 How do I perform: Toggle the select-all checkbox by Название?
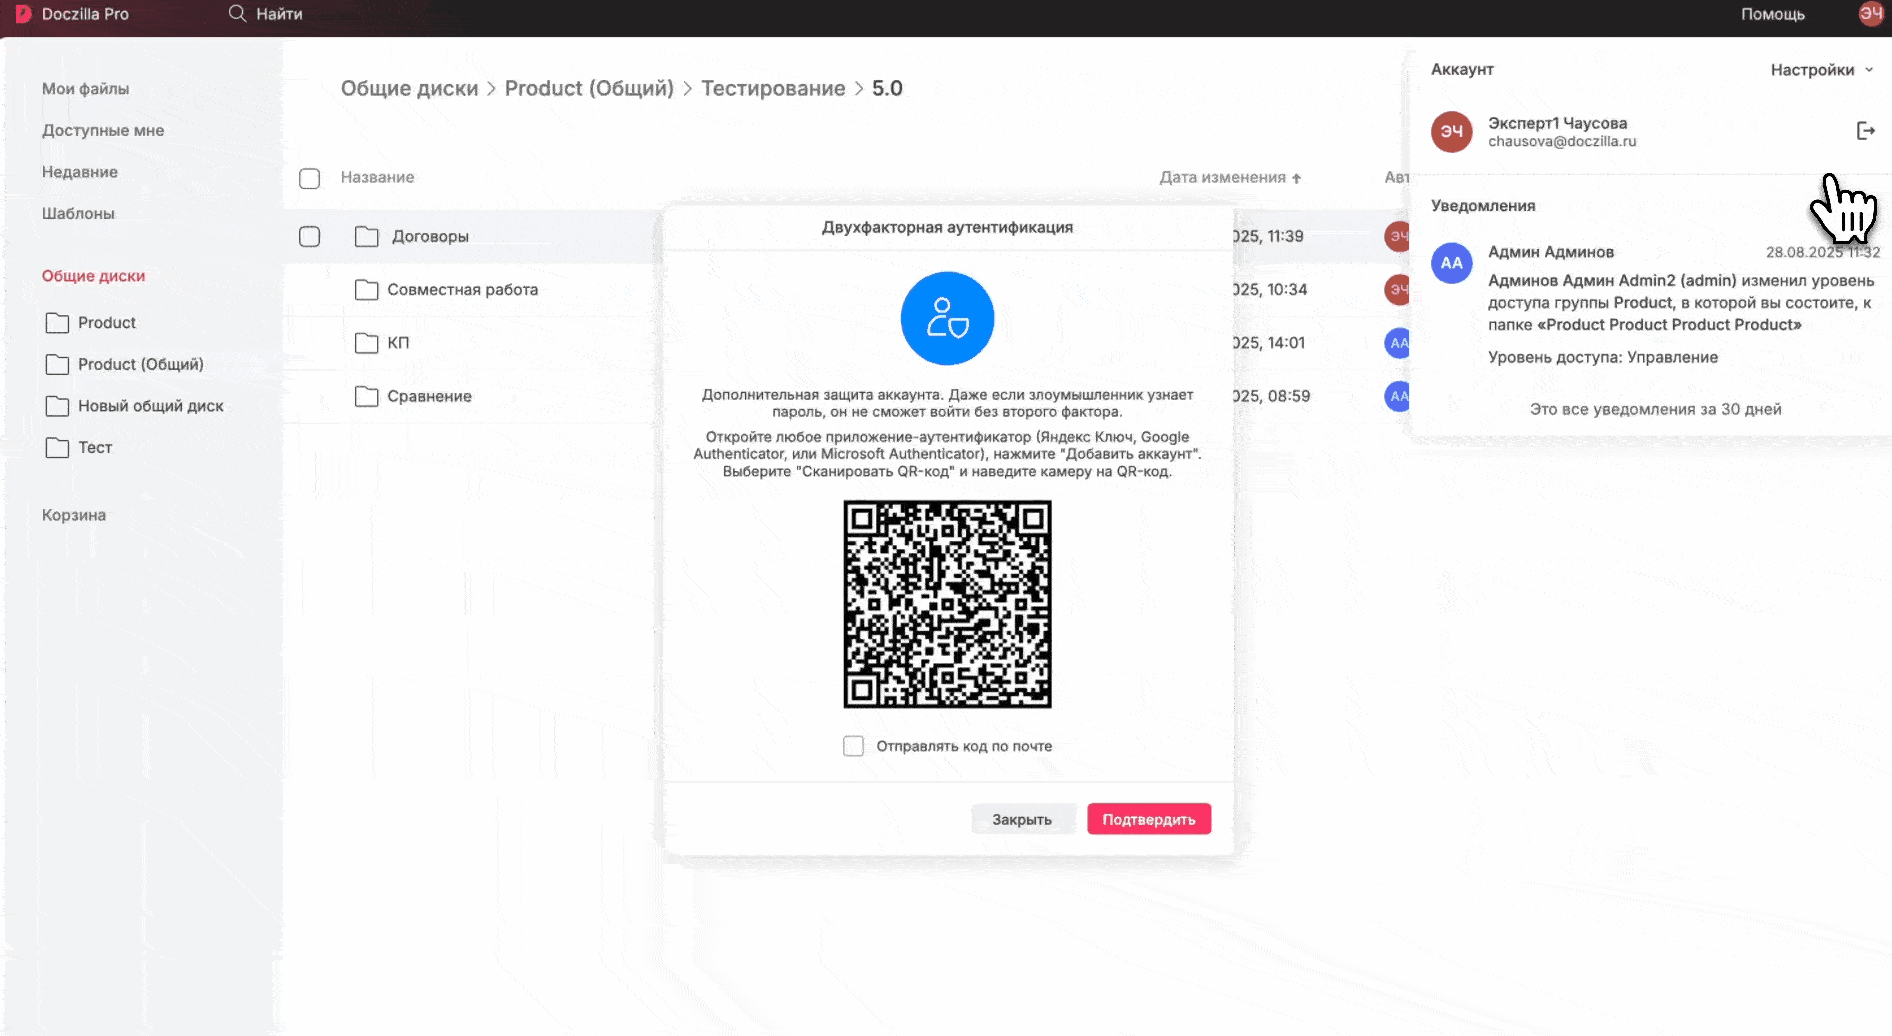click(310, 178)
